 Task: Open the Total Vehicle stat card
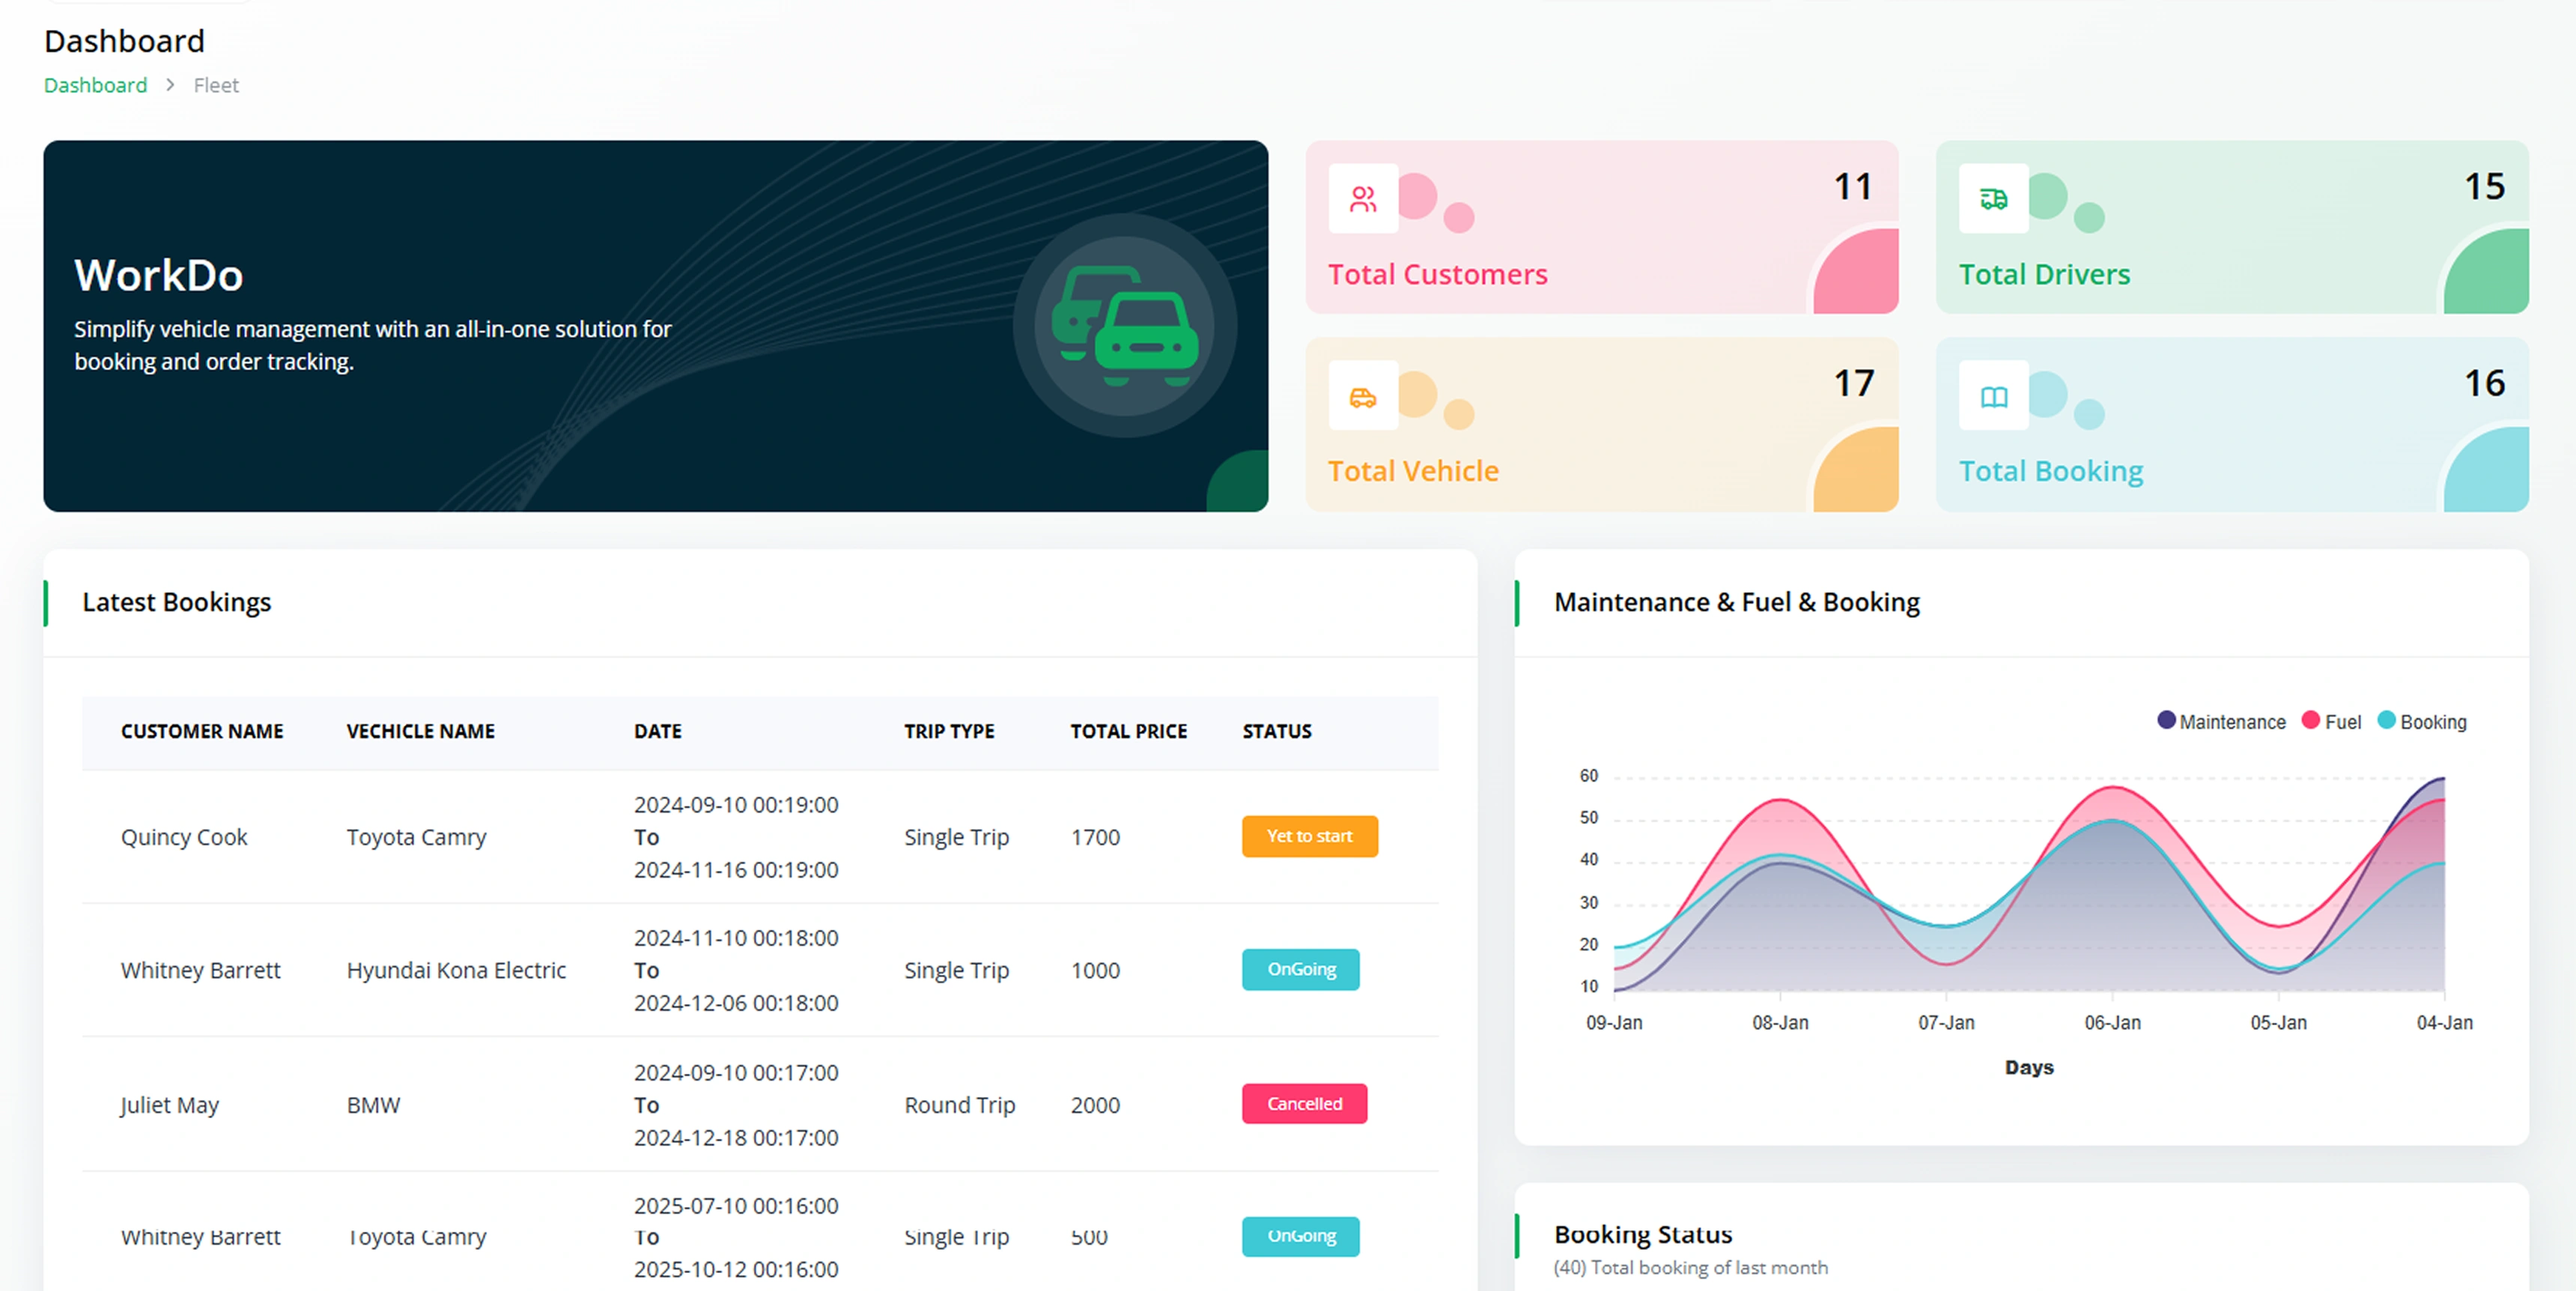pos(1600,425)
